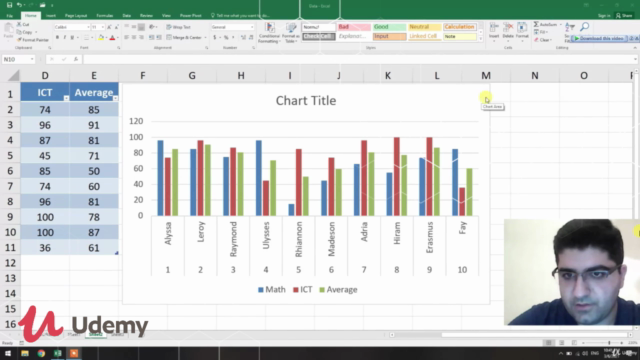Open the General number format dropdown
The image size is (640, 360).
[252, 27]
